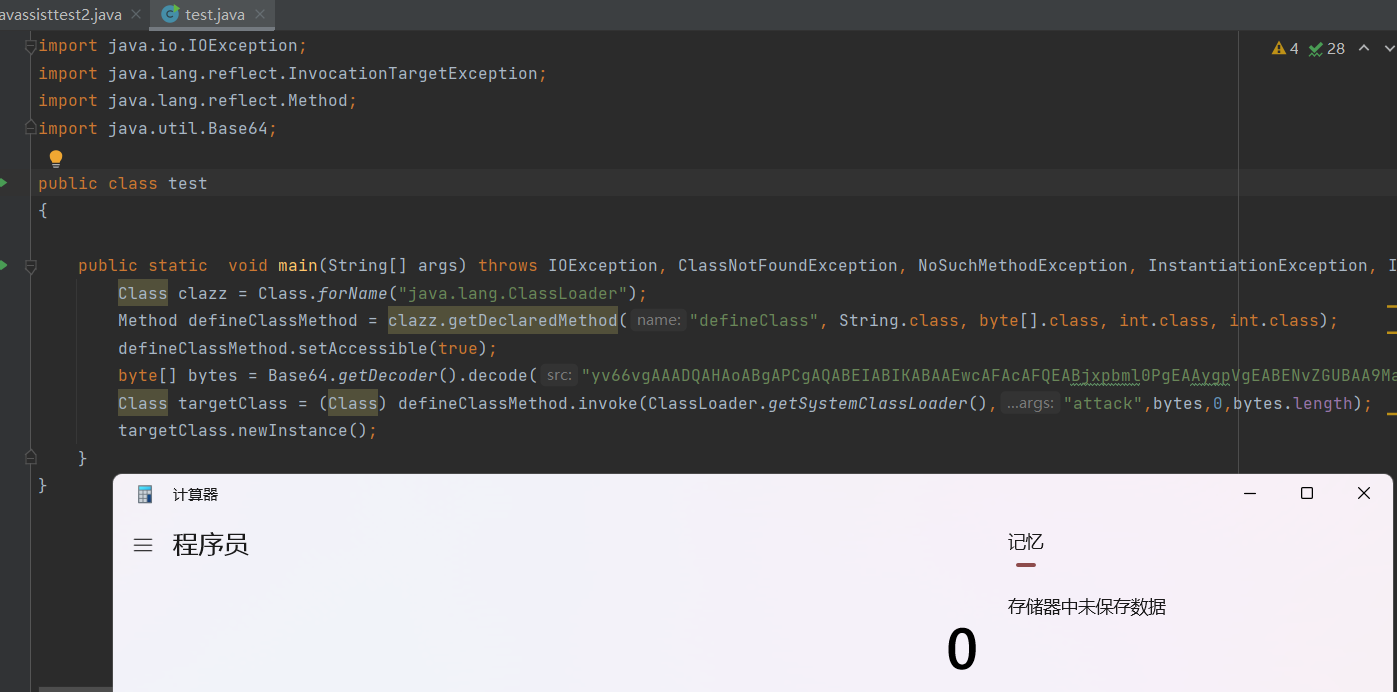Open Calculator hamburger navigation menu
The width and height of the screenshot is (1397, 692).
(x=143, y=545)
